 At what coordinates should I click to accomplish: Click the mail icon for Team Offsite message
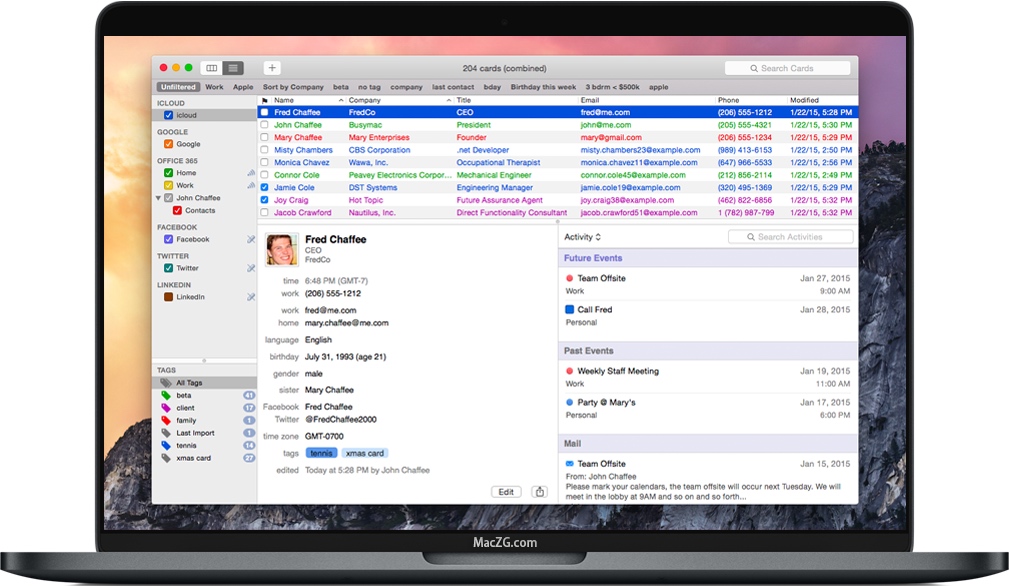coord(569,464)
